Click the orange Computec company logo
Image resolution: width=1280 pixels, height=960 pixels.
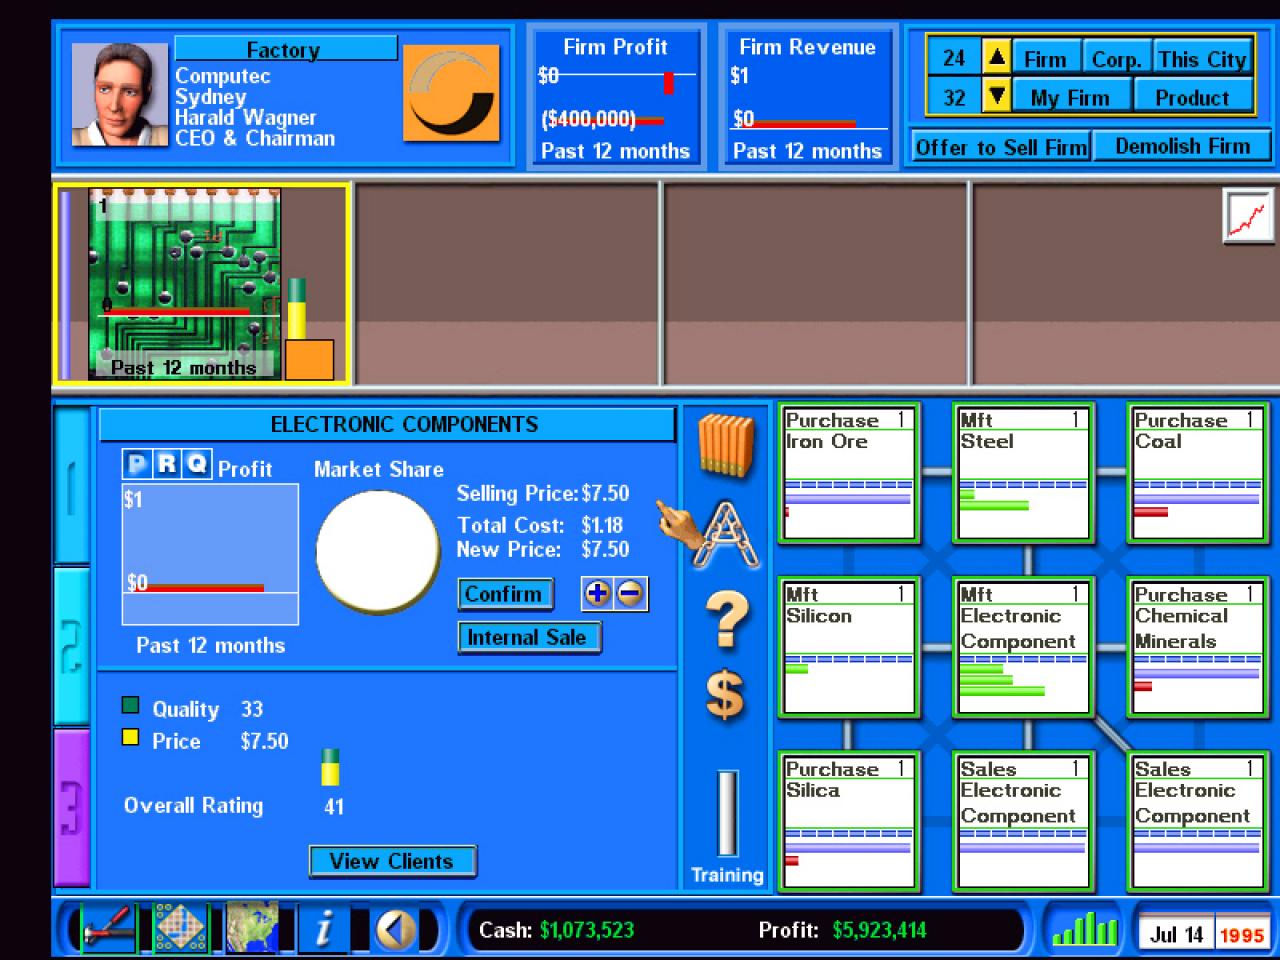451,92
